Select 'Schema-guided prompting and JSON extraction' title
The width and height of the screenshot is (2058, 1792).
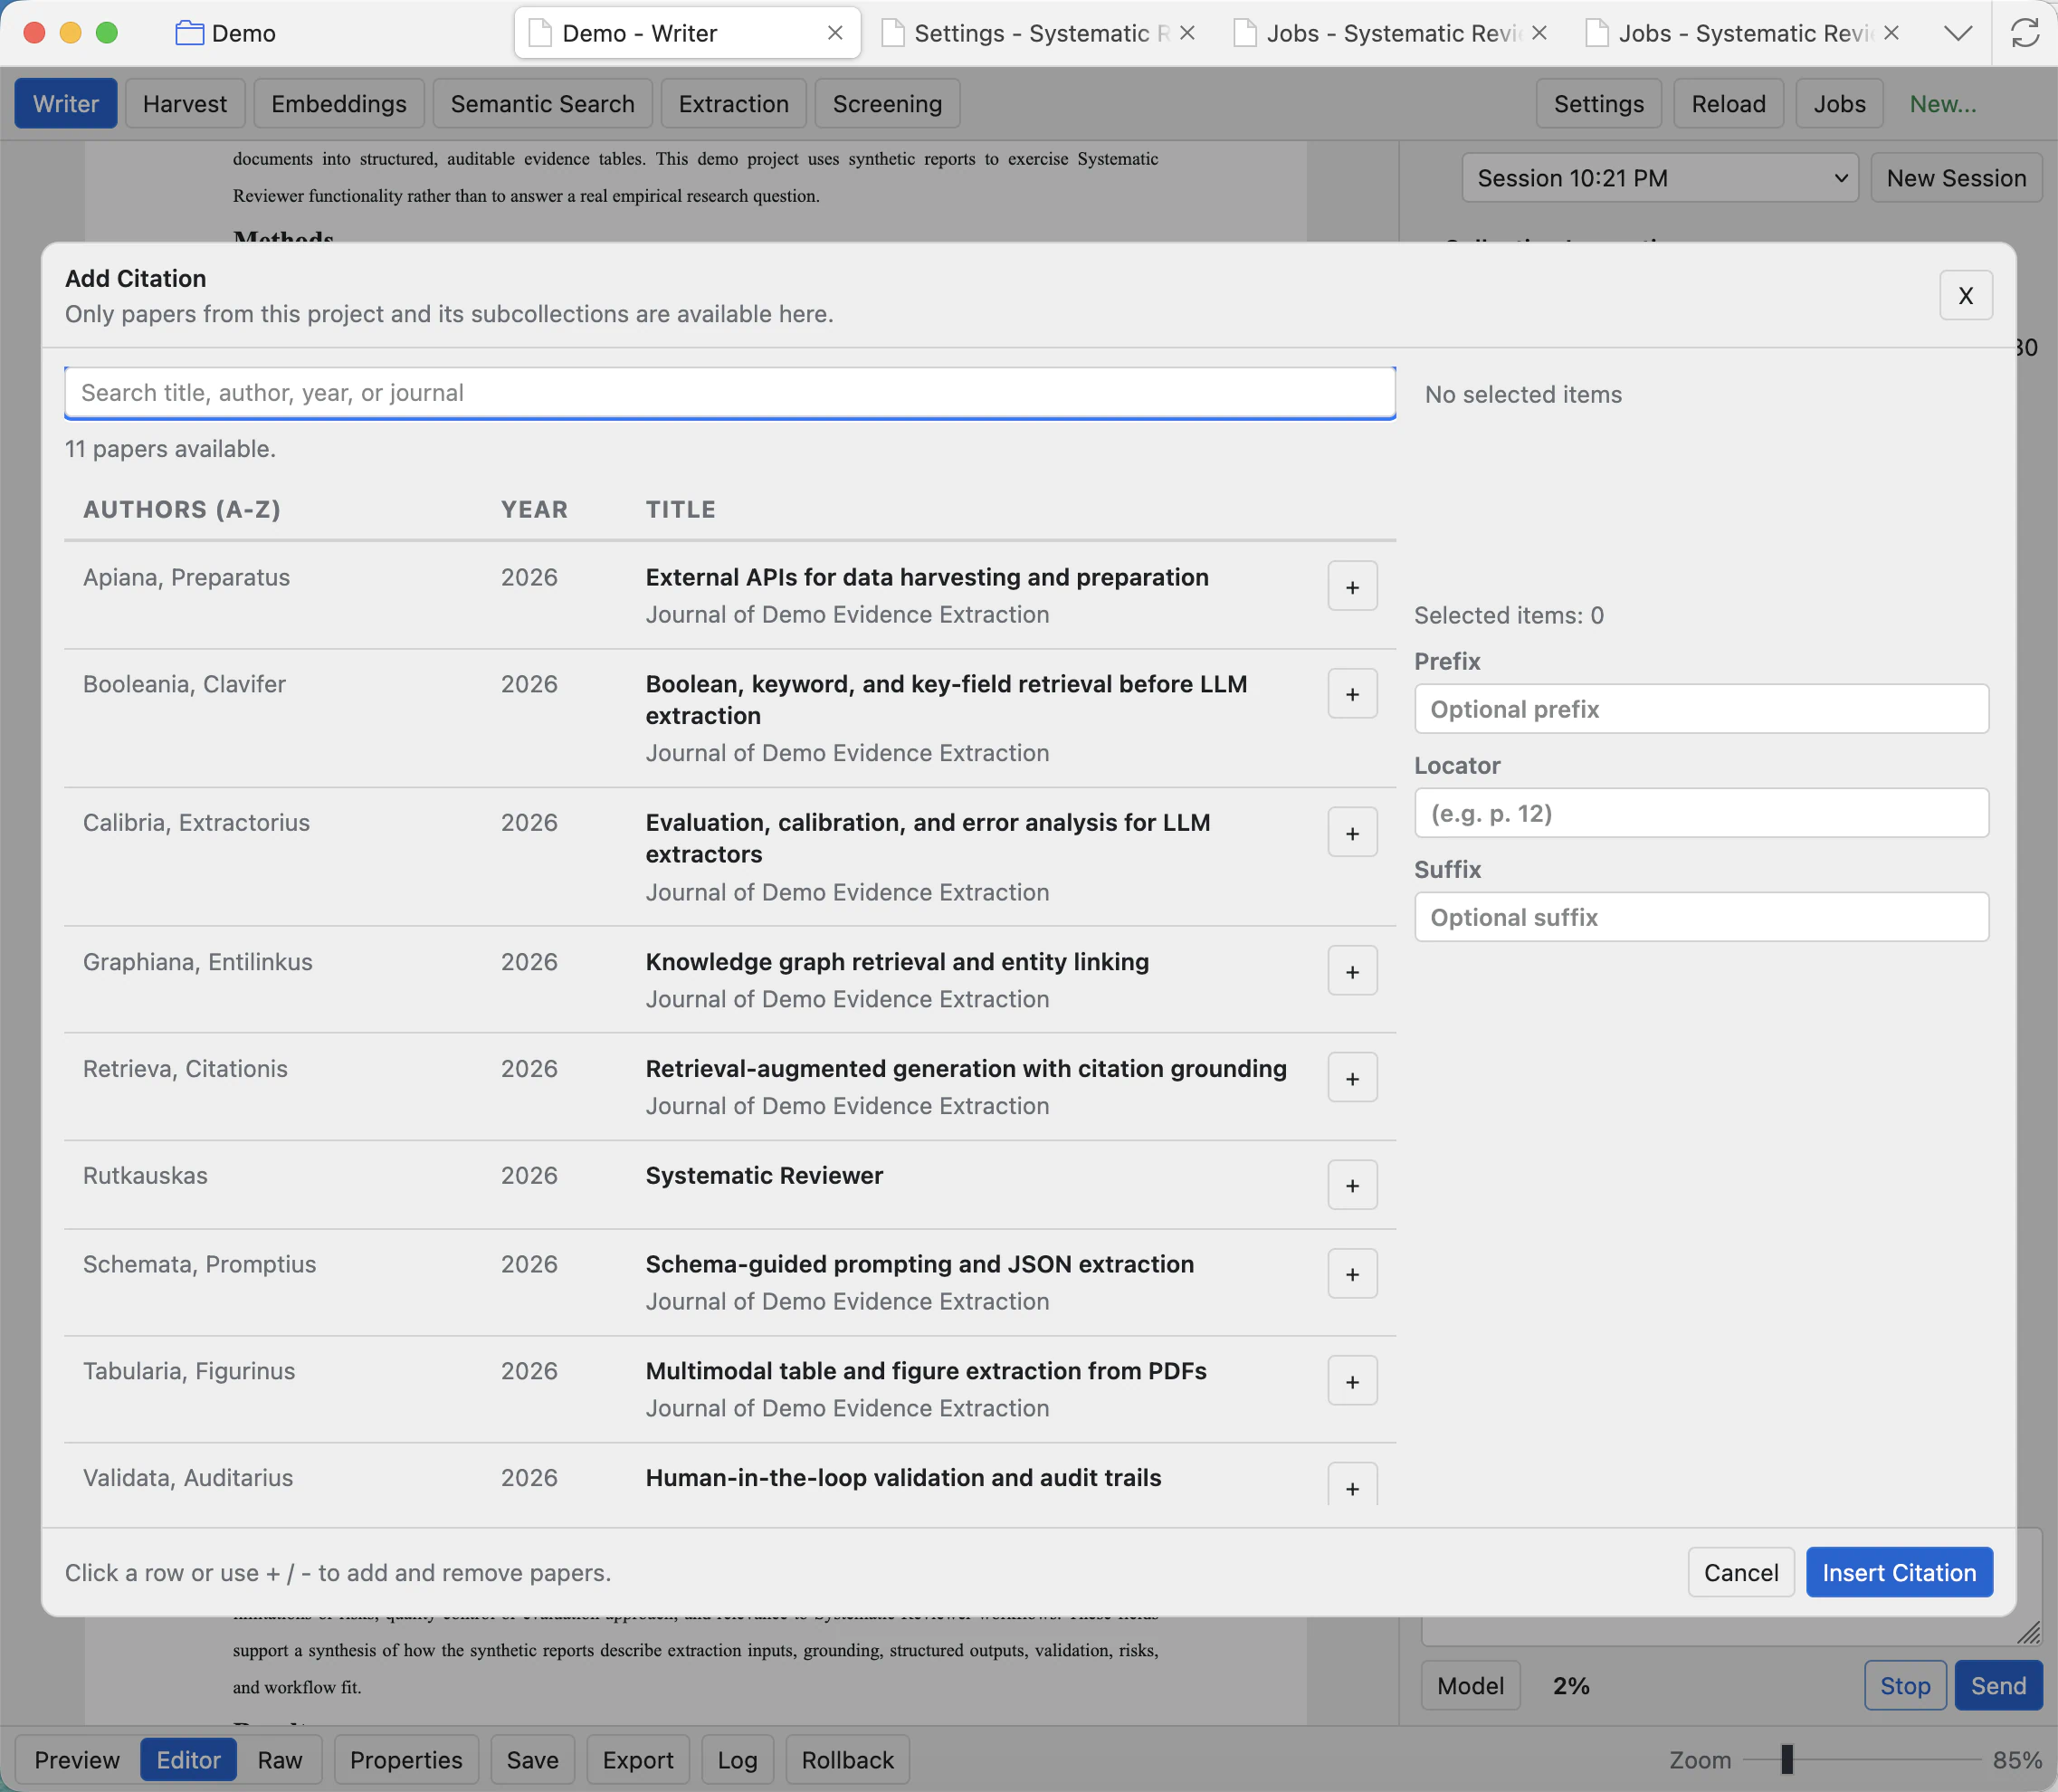point(919,1264)
